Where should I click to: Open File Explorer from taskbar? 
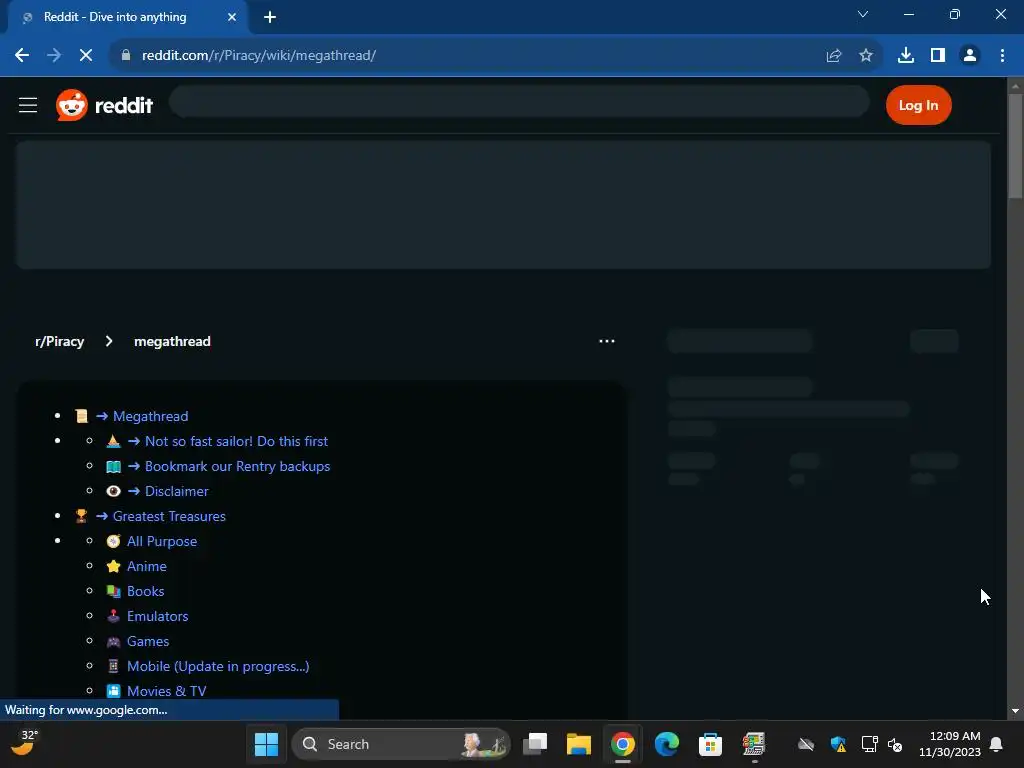point(579,744)
